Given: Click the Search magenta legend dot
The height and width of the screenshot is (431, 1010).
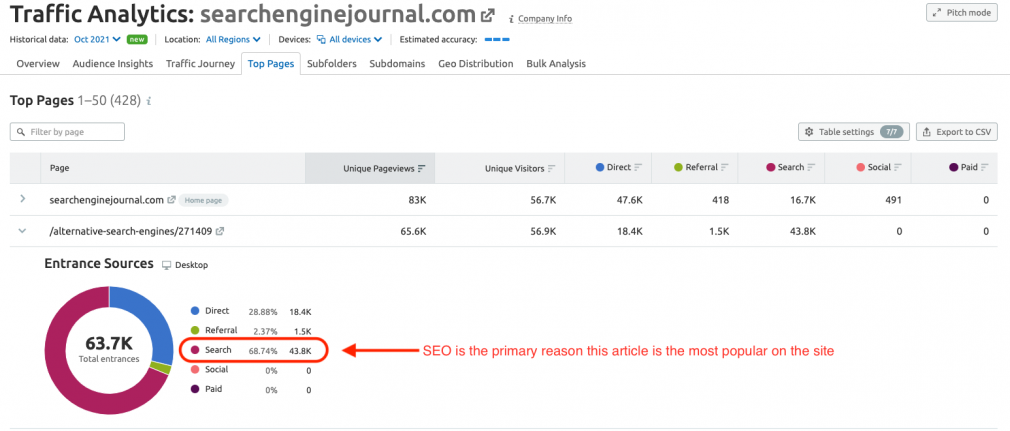Looking at the screenshot, I should (195, 350).
